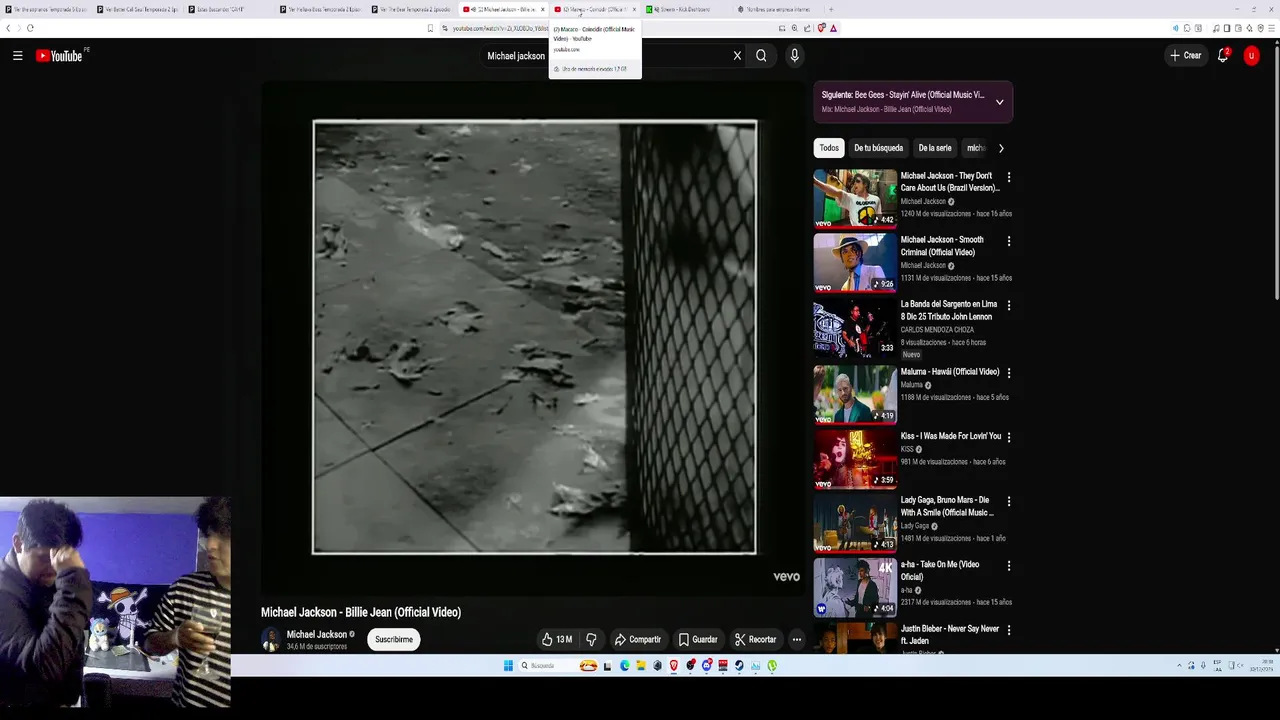Open the Michael Jackson channel name link
The height and width of the screenshot is (720, 1280).
pyautogui.click(x=316, y=634)
